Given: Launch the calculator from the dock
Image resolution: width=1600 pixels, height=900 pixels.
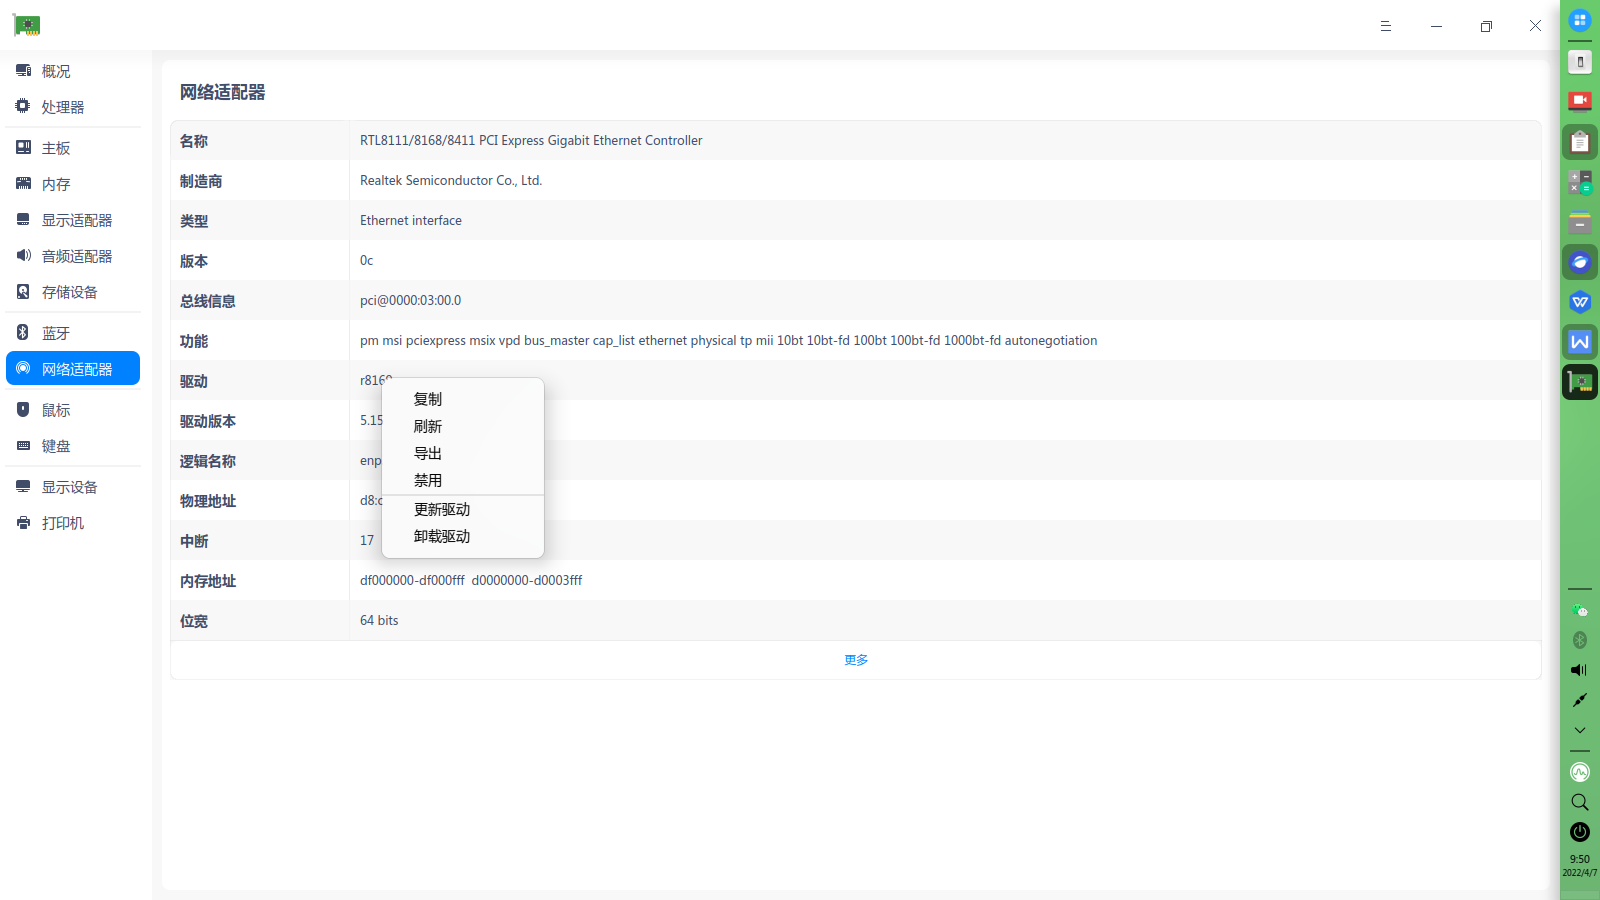Looking at the screenshot, I should pyautogui.click(x=1580, y=182).
